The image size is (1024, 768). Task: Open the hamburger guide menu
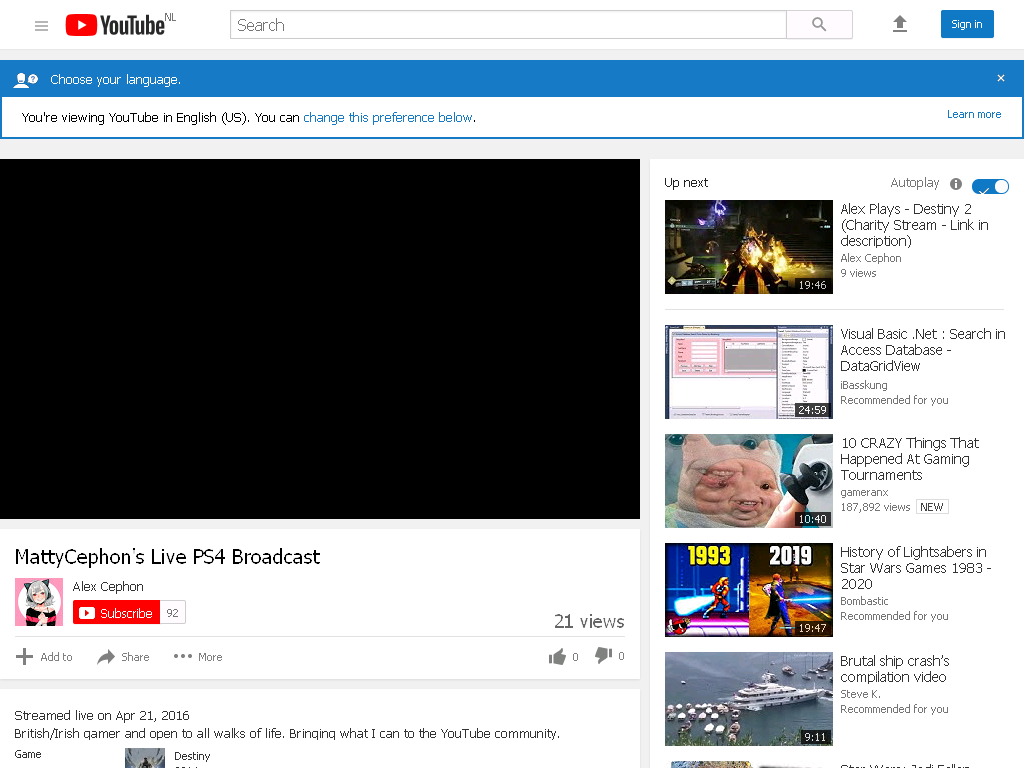click(x=41, y=25)
